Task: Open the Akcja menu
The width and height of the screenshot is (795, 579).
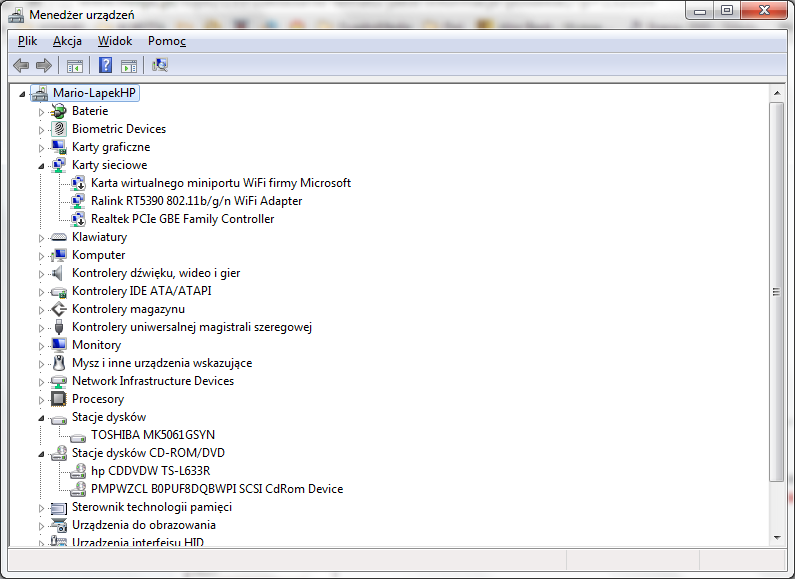Action: tap(67, 41)
